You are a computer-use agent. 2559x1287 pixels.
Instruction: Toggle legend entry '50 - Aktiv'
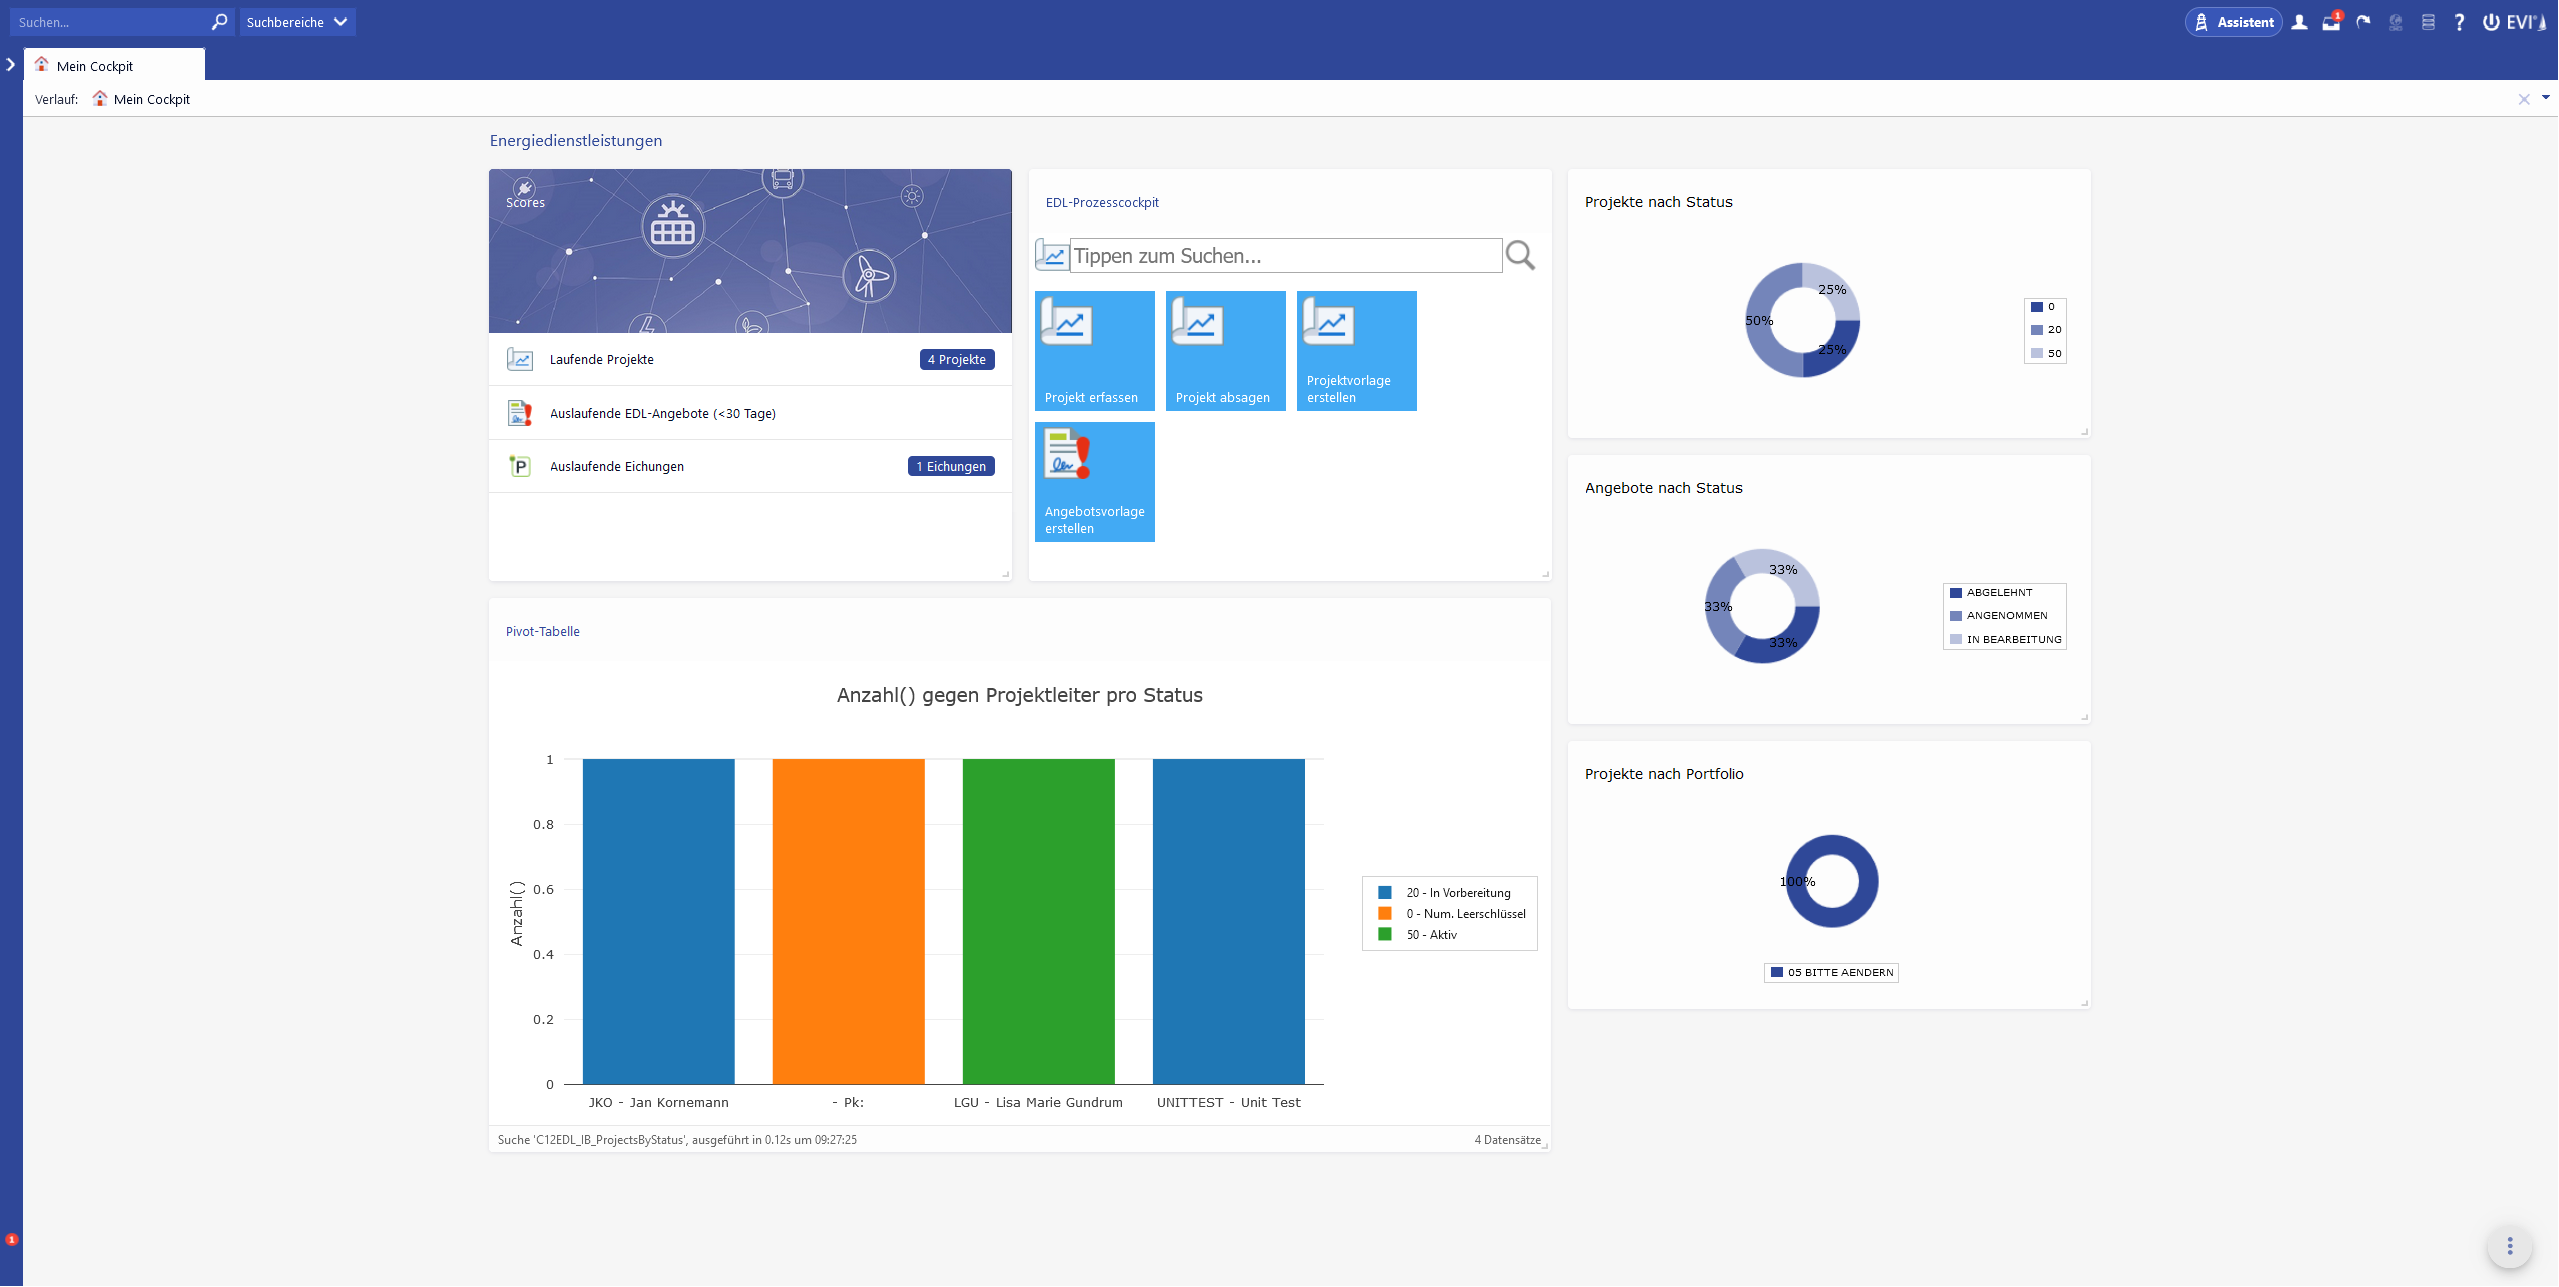tap(1431, 935)
